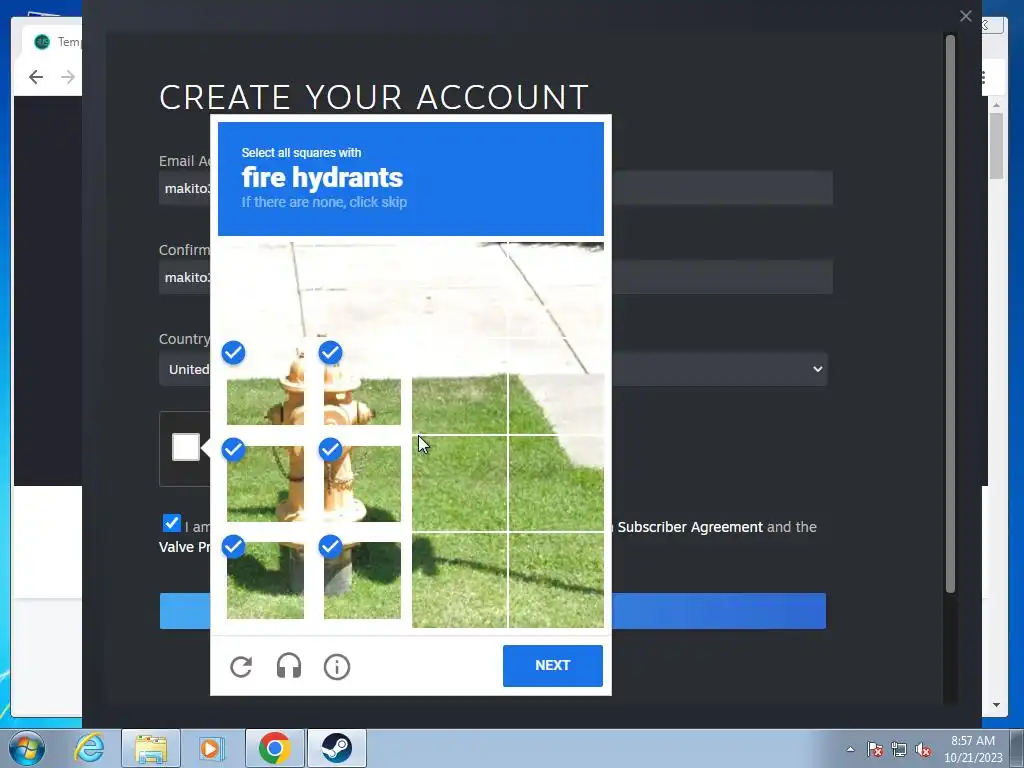Deselect the tile with the hydrant's top-right cap

[362, 387]
